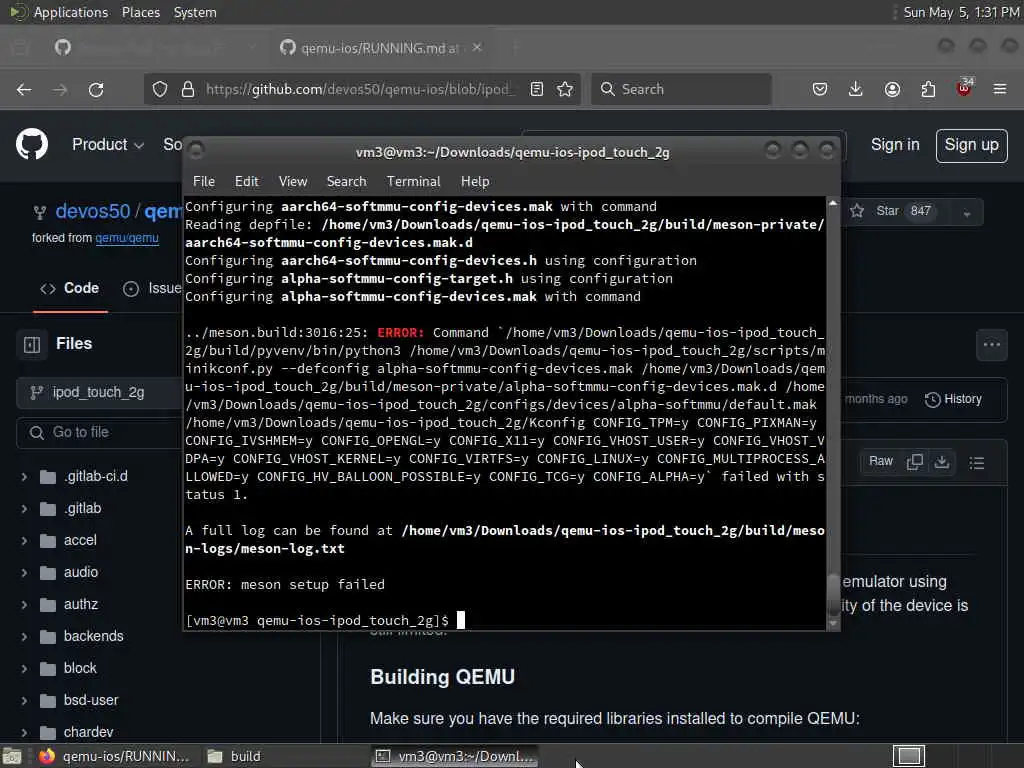Screen dimensions: 1024x768
Task: Click in the Go to file field
Action: click(x=99, y=432)
